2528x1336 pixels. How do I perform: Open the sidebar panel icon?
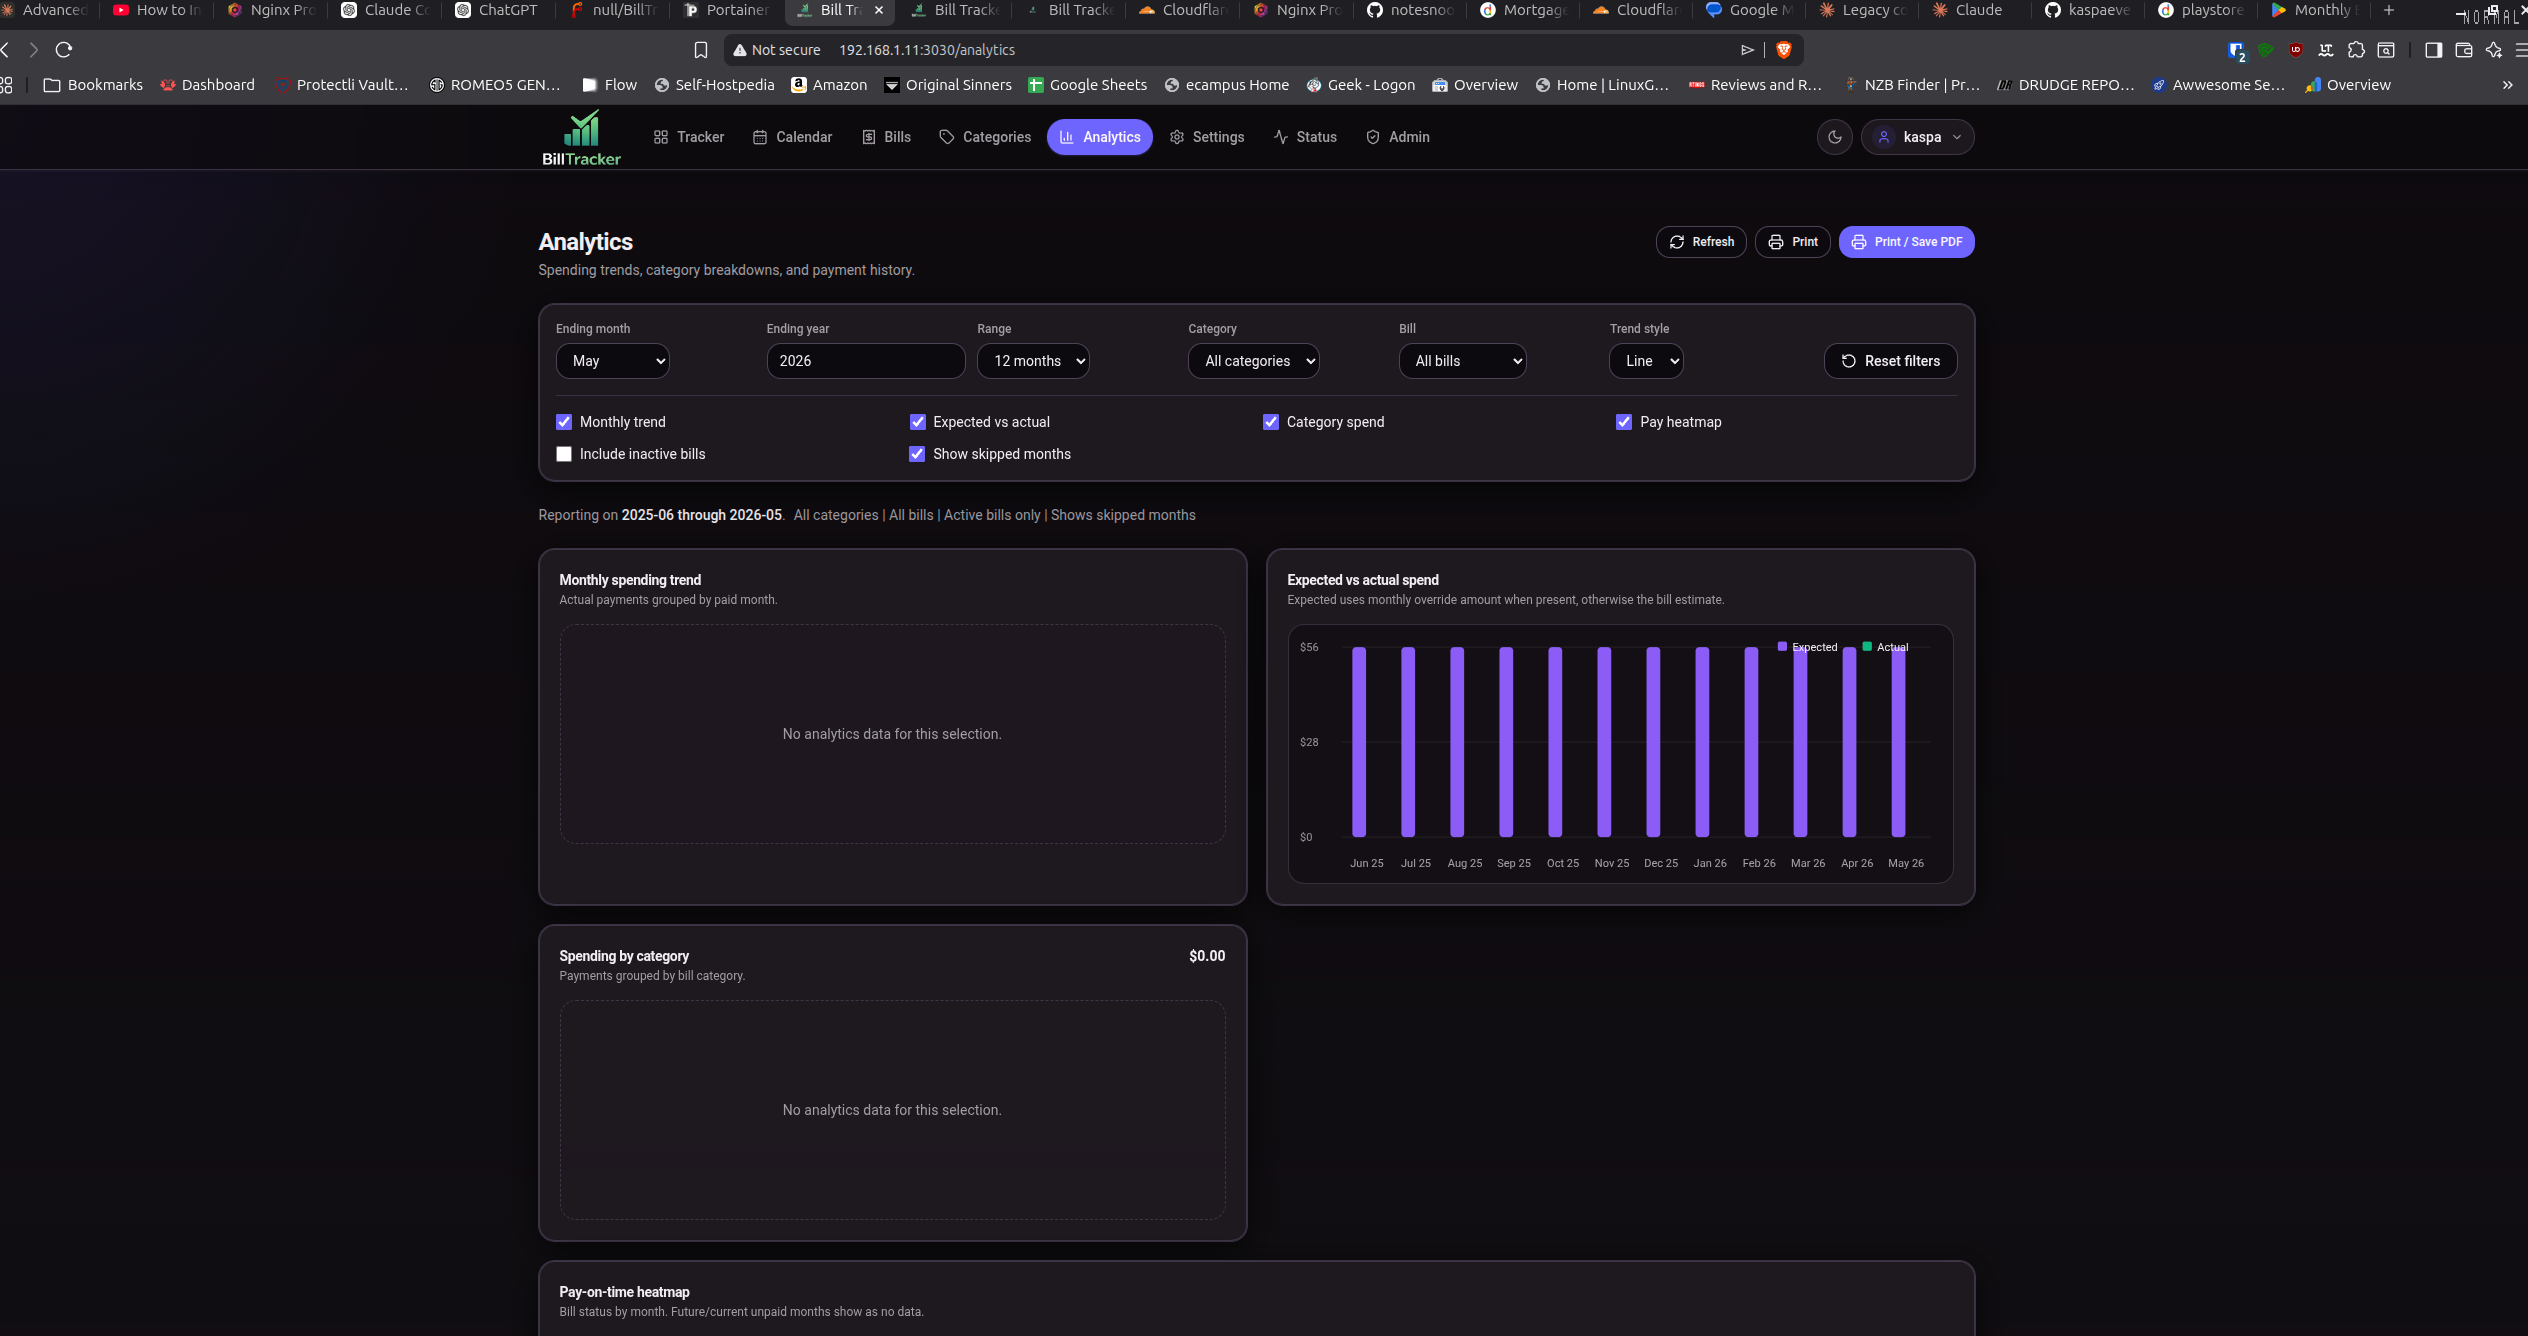[x=2433, y=50]
